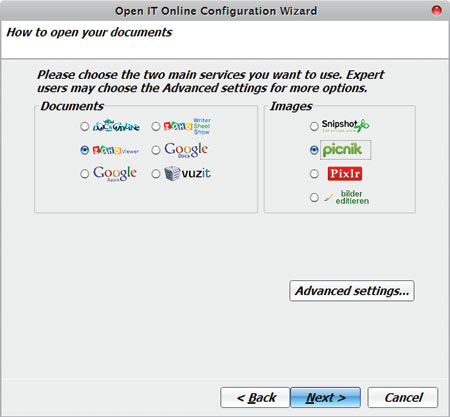Cancel the configuration wizard
The height and width of the screenshot is (417, 450).
pyautogui.click(x=403, y=397)
